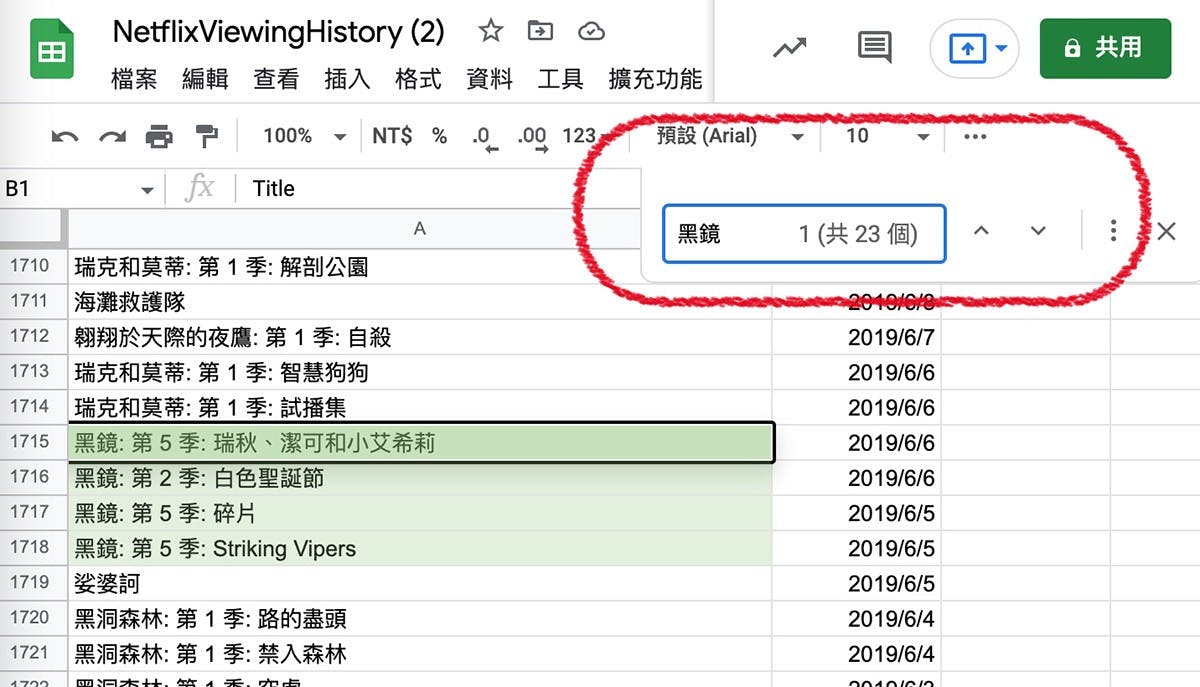
Task: Click cell 瑞克和莫蒂: 第 1 季: 試播集
Action: click(x=420, y=407)
